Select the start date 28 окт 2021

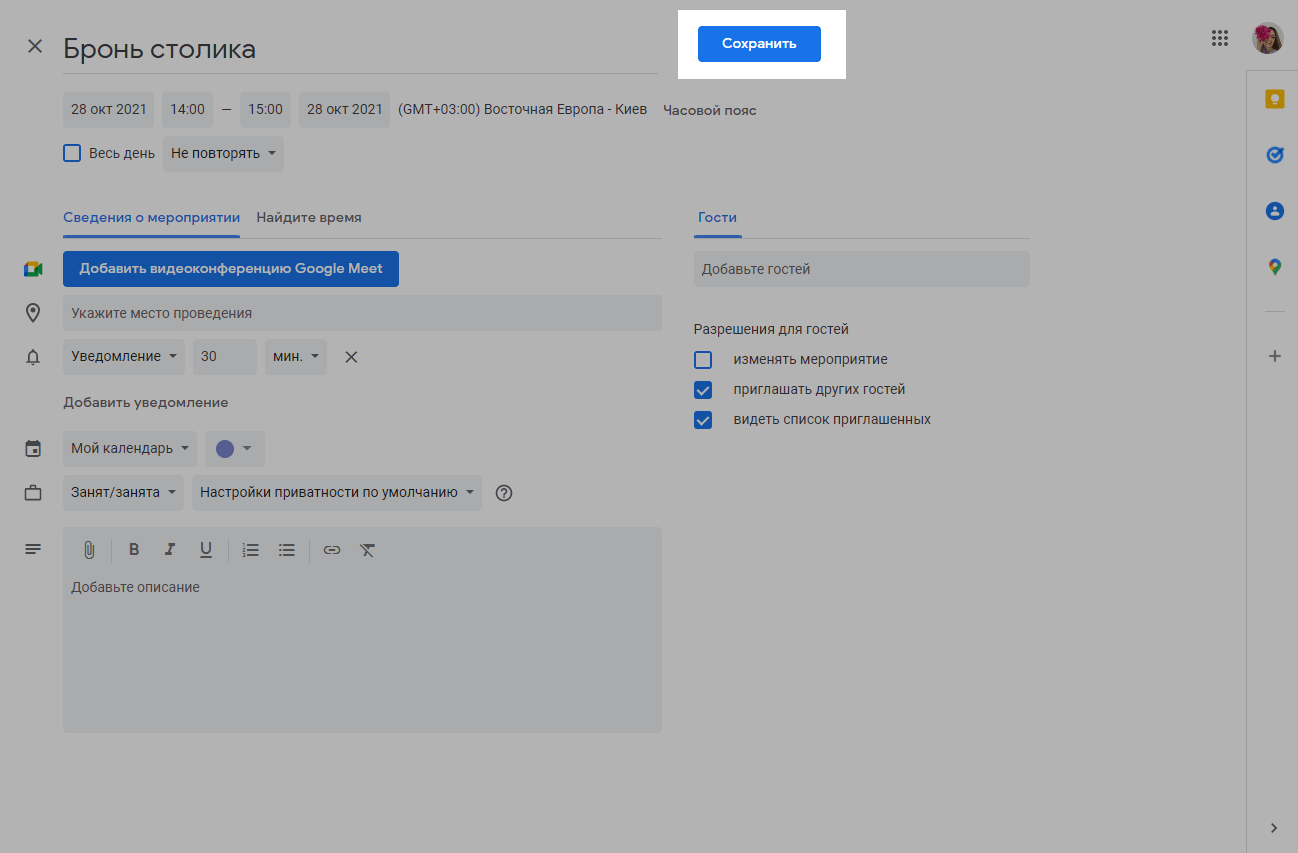(x=109, y=110)
